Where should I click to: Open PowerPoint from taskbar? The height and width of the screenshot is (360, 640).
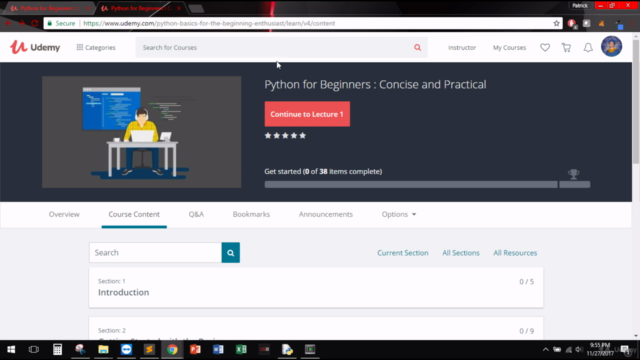[195, 350]
